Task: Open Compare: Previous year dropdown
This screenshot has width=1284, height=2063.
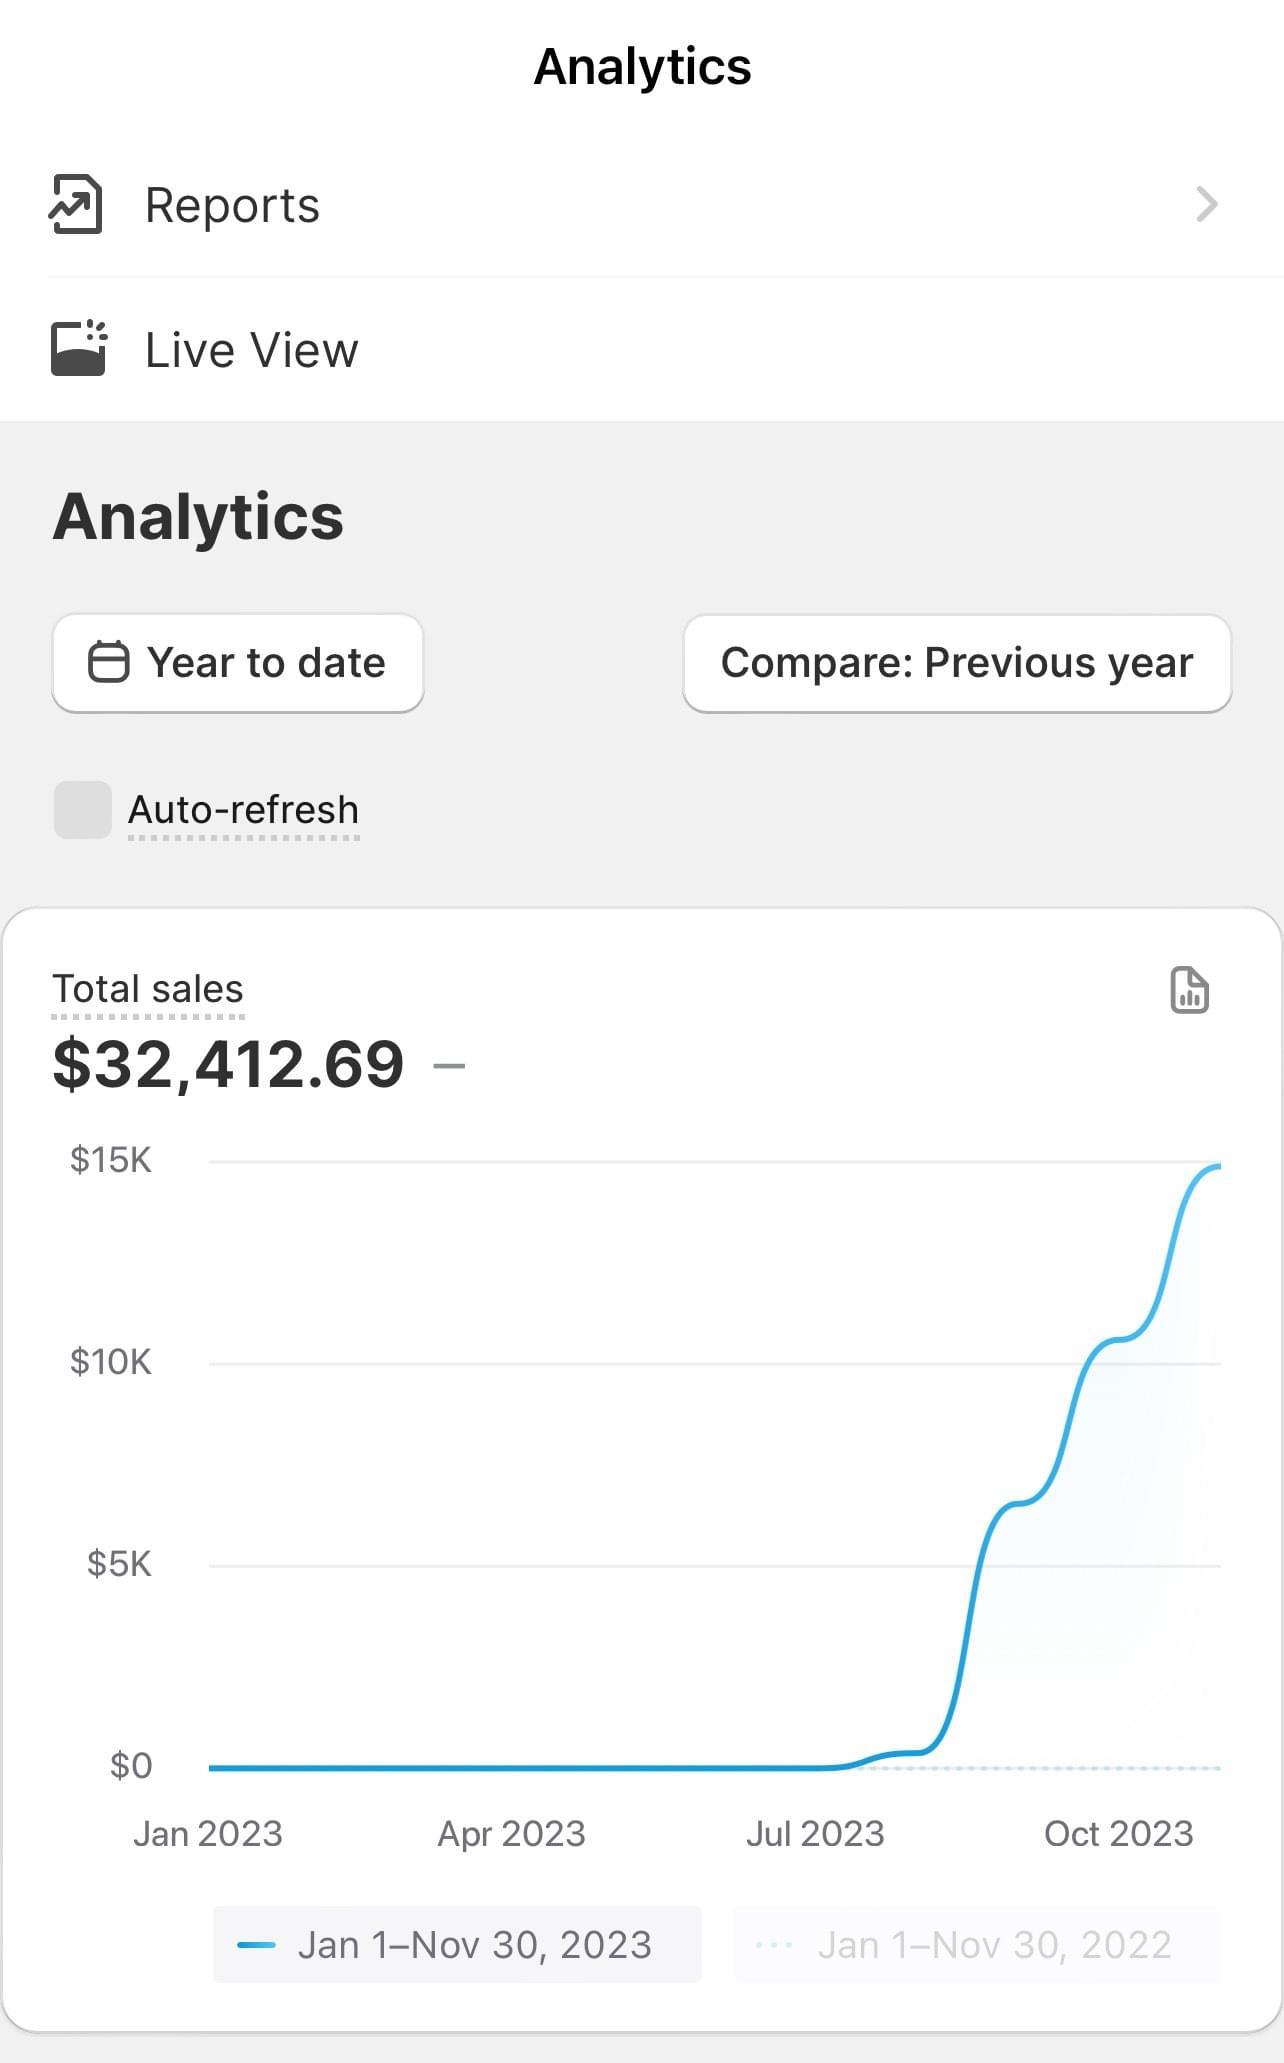Action: click(x=956, y=663)
